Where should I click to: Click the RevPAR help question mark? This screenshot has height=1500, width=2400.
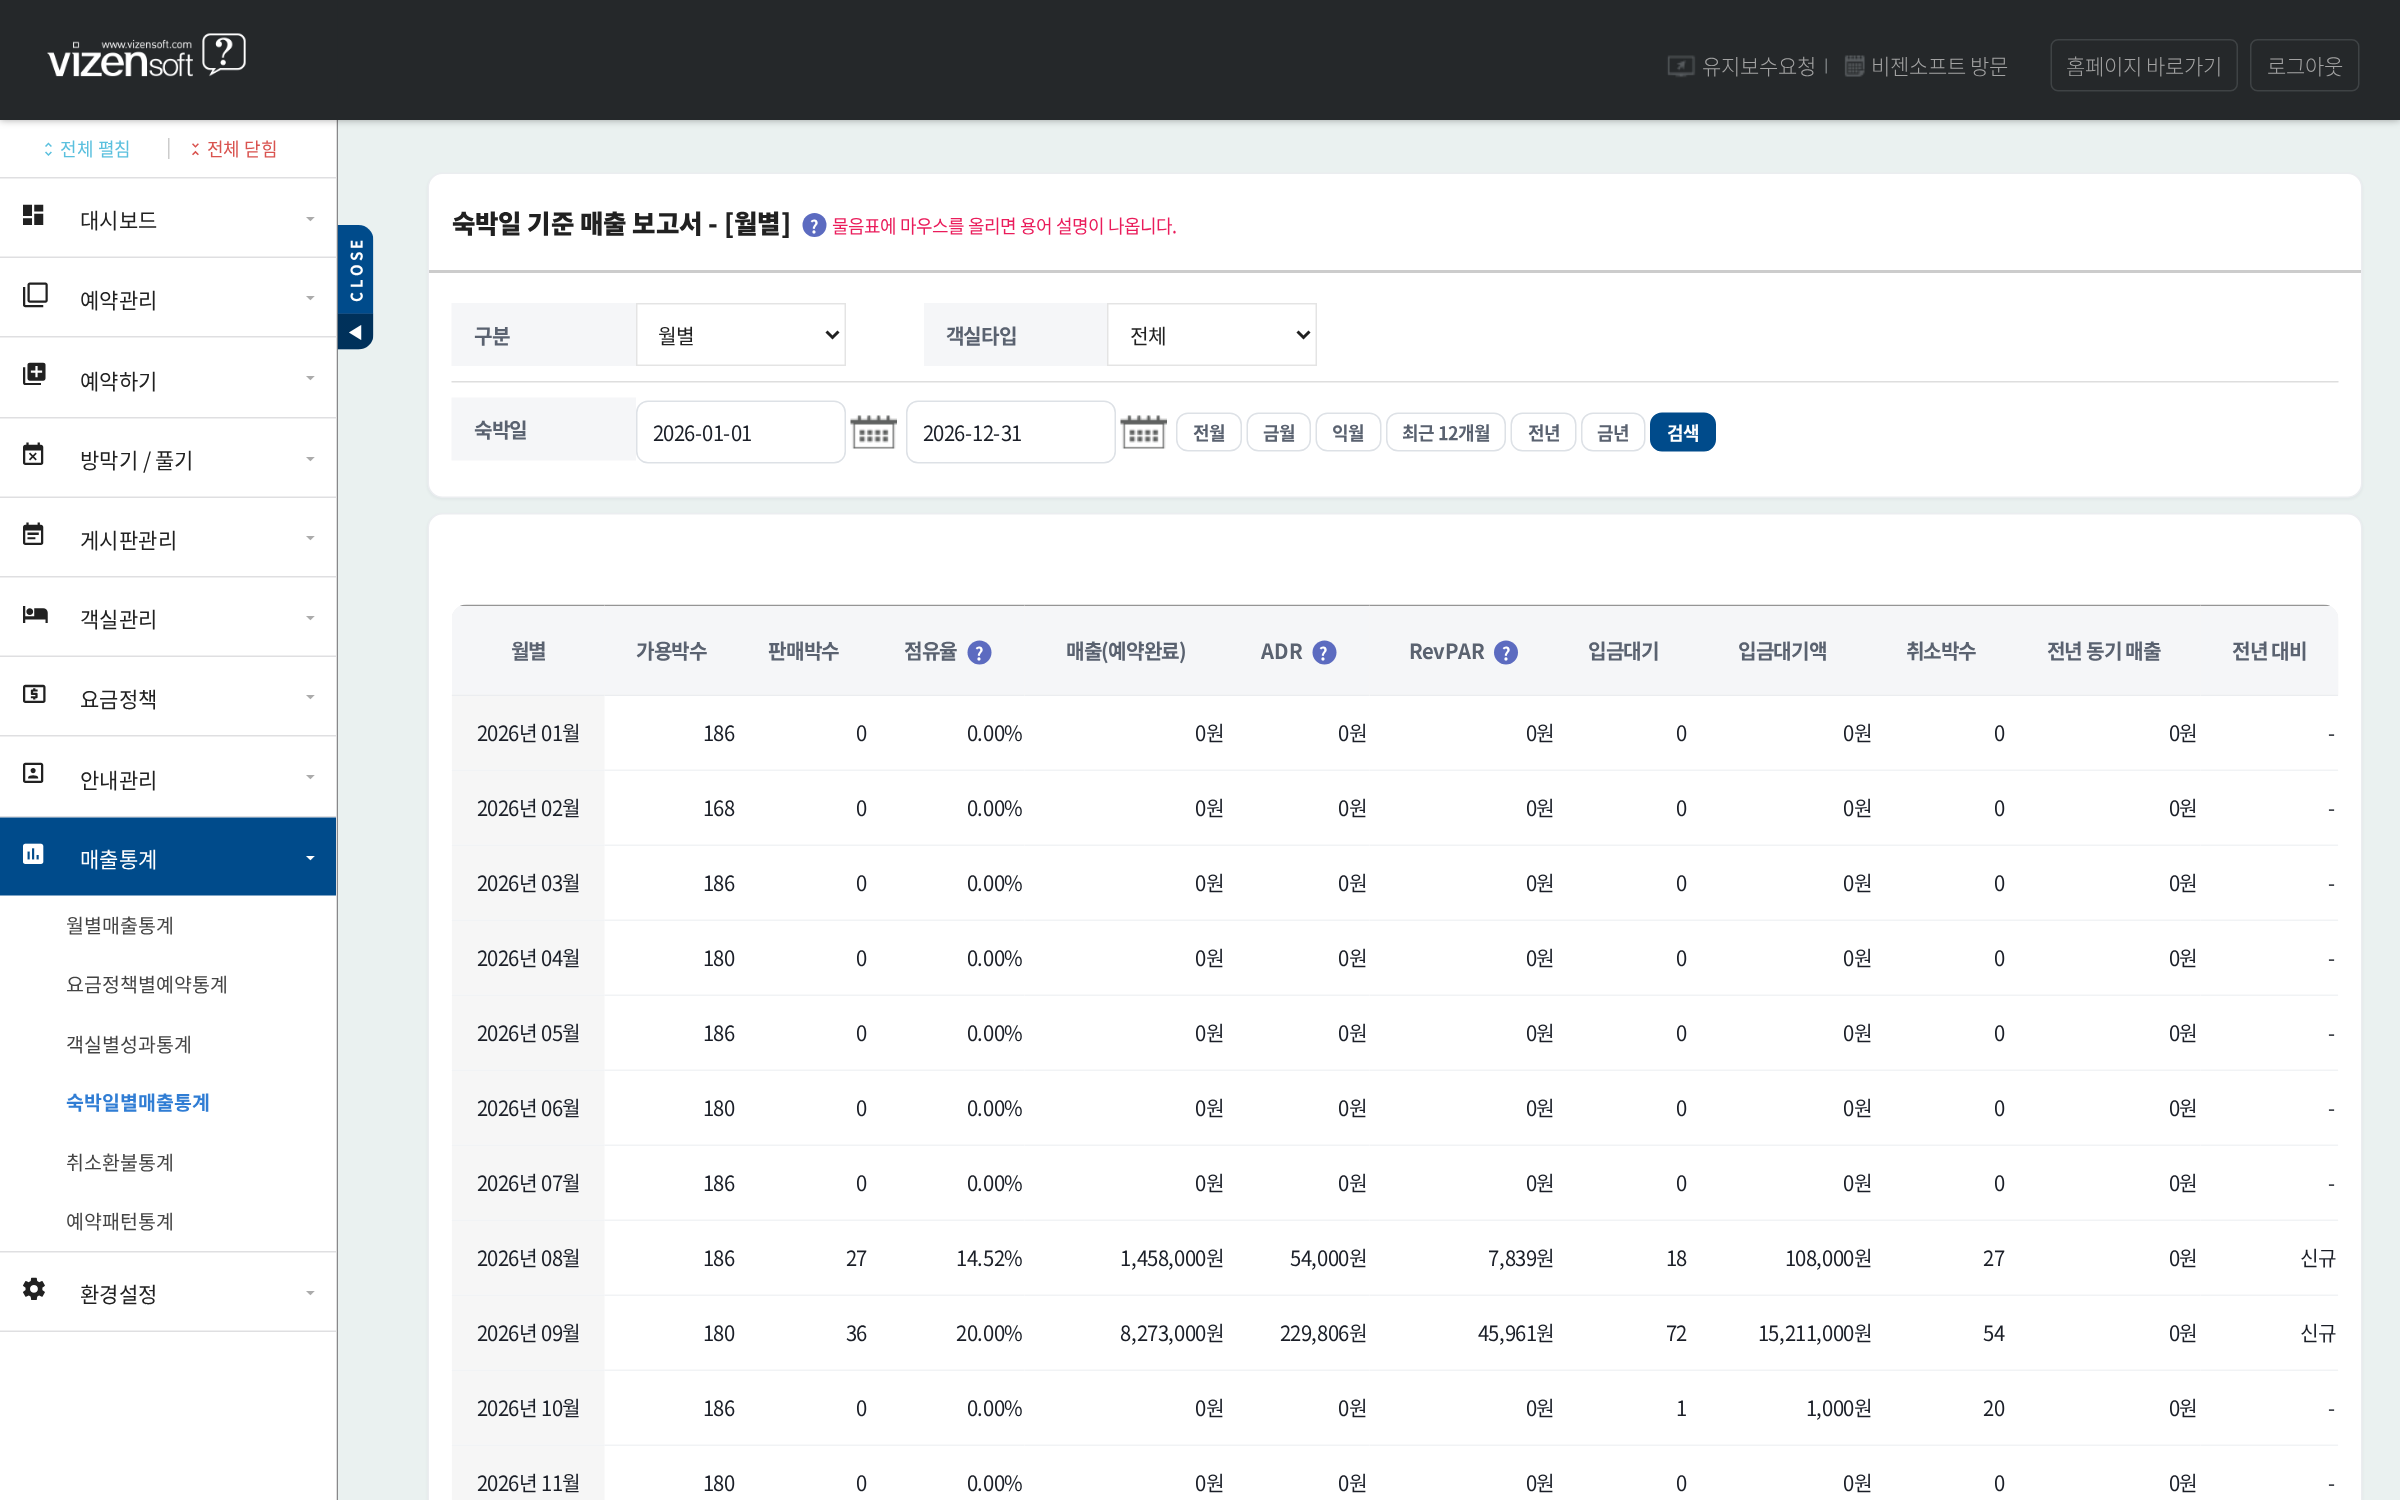[1506, 653]
